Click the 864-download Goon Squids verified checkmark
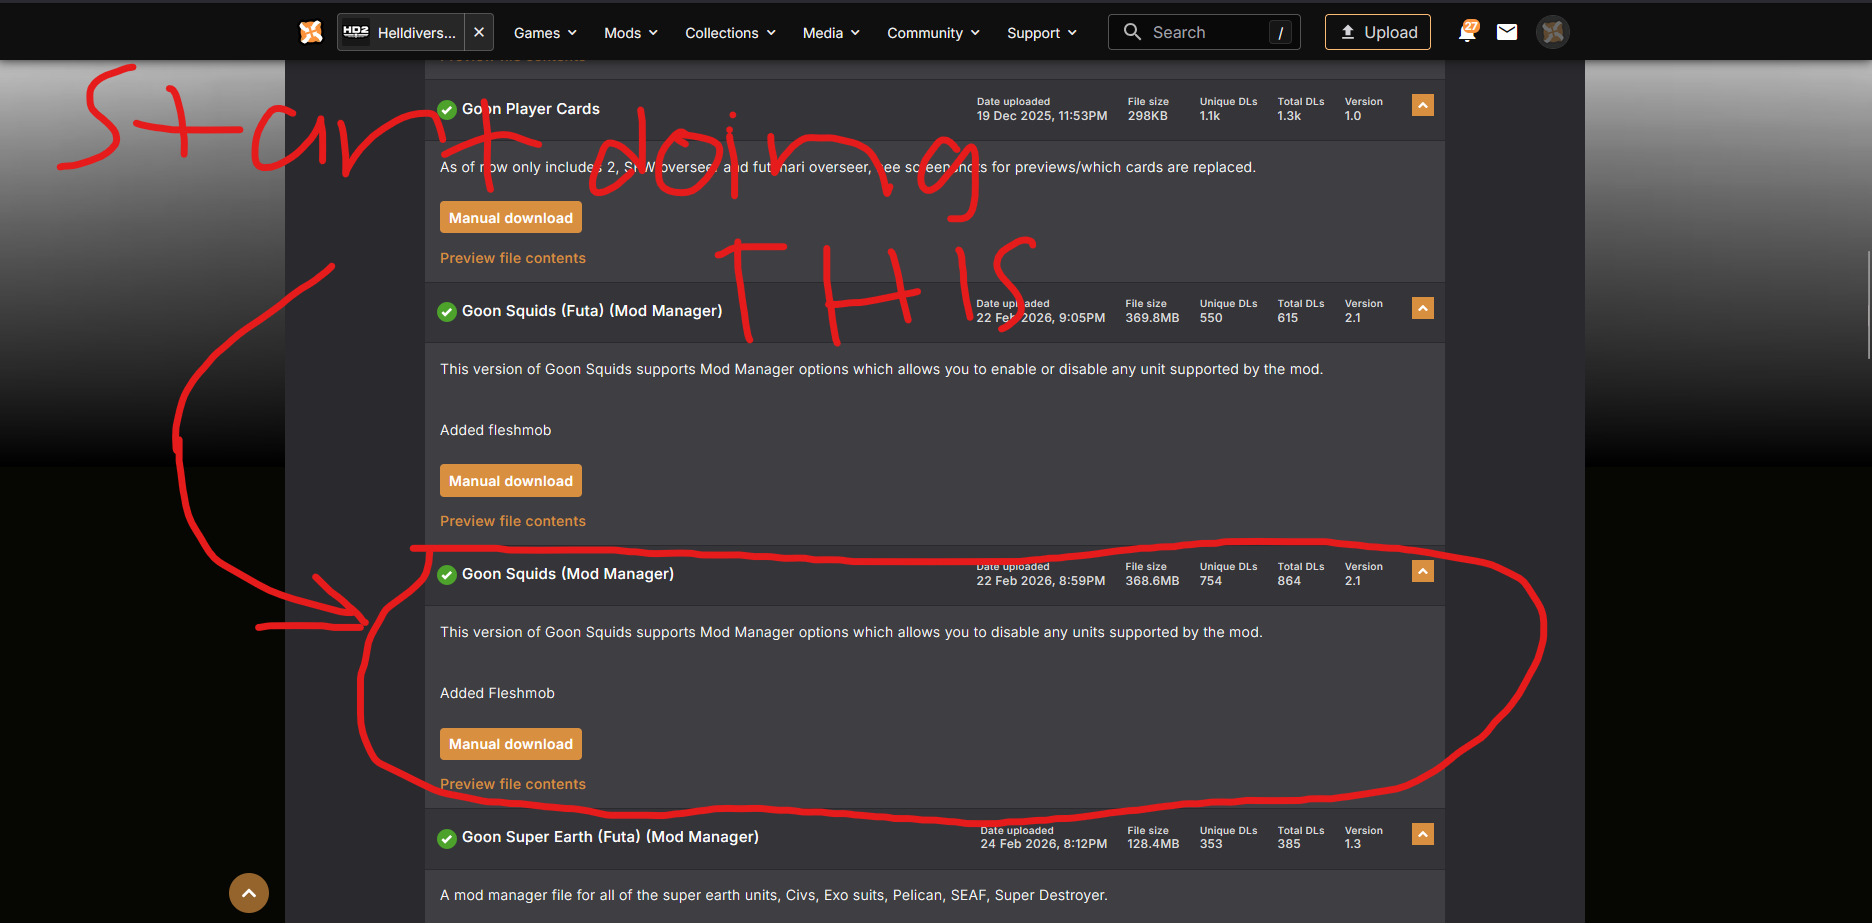Screen dimensions: 1872x923 (447, 575)
